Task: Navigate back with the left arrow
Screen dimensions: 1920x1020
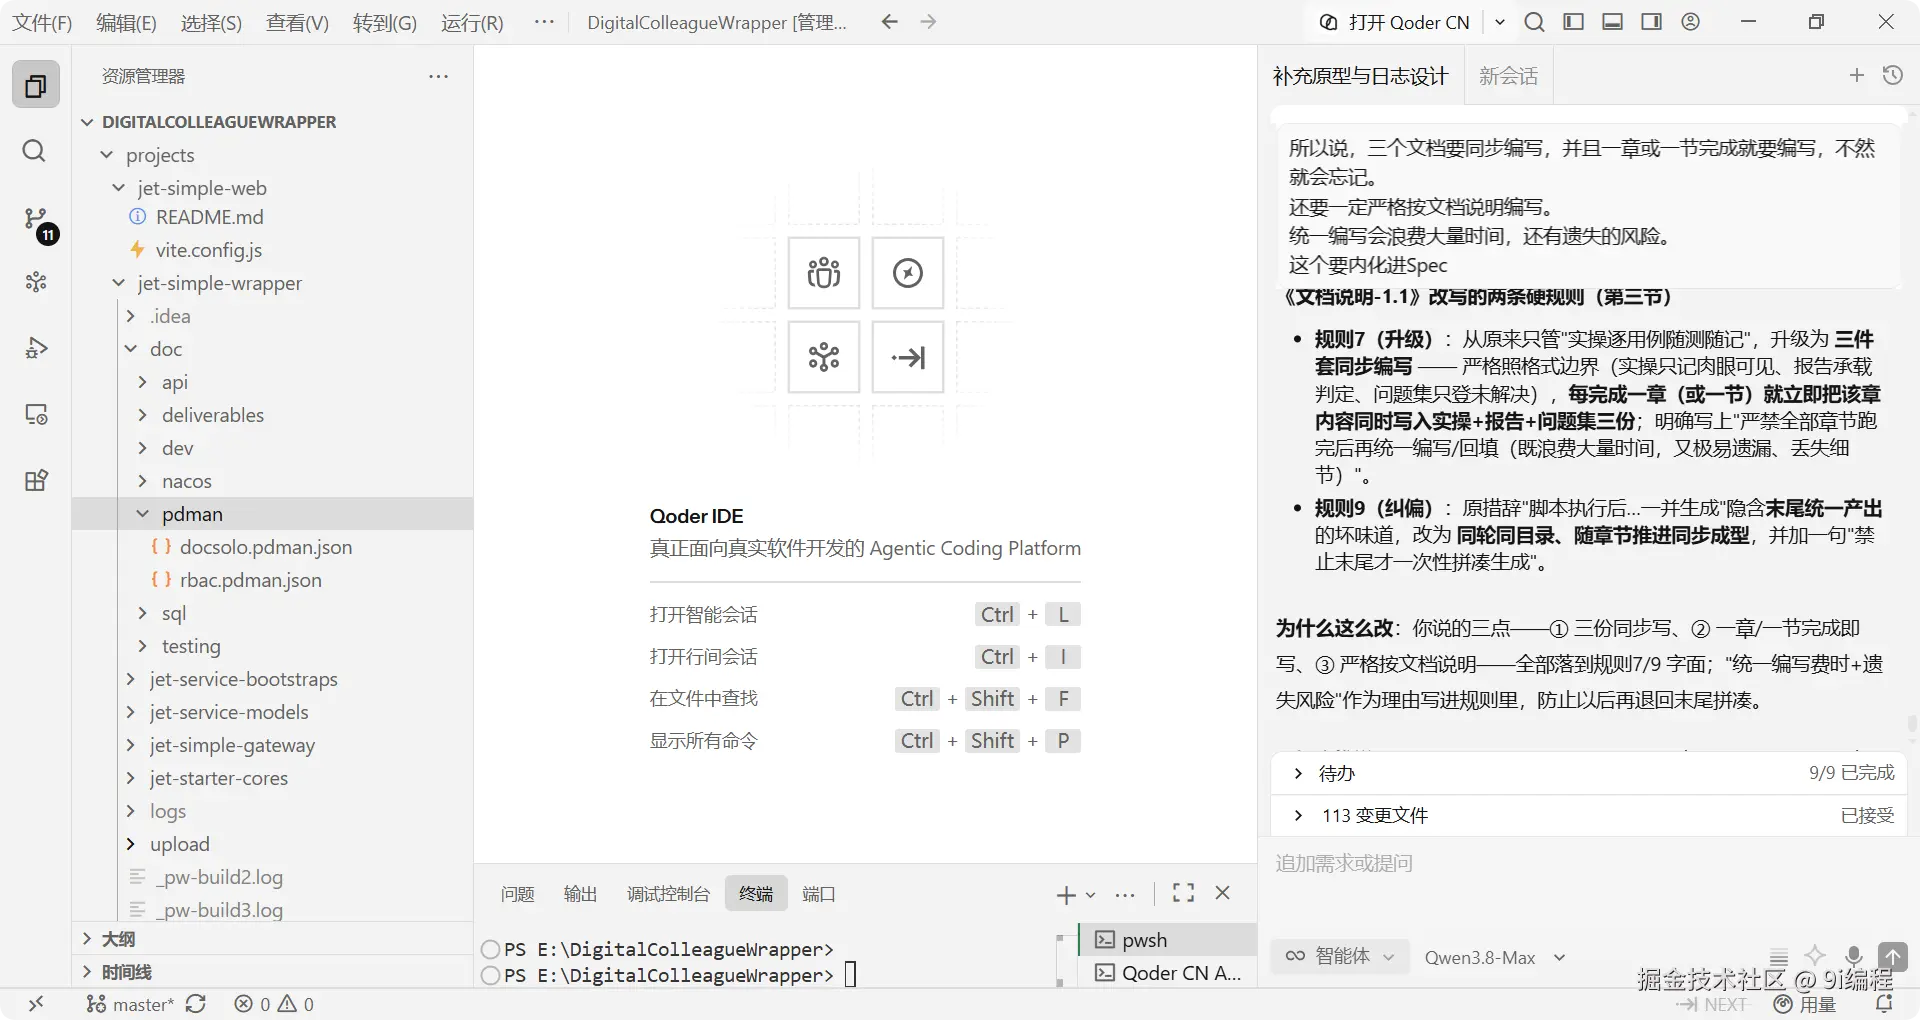Action: (889, 22)
